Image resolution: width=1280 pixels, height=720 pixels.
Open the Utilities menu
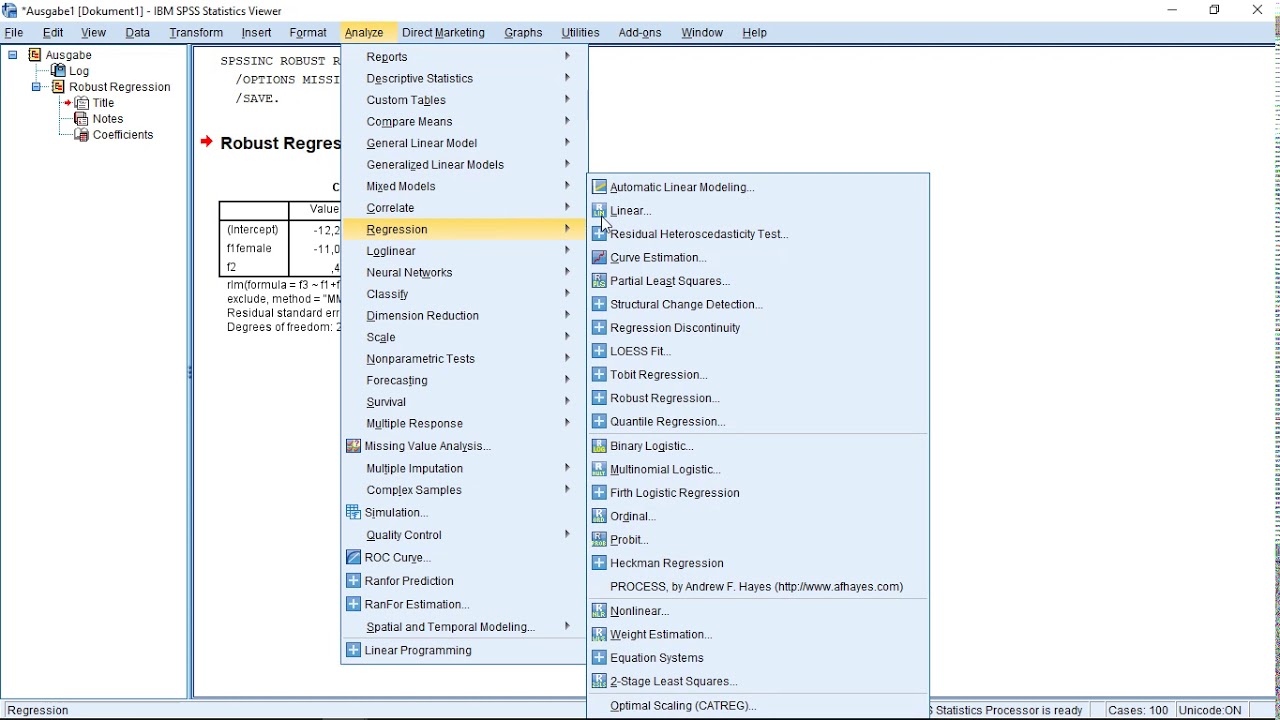click(581, 33)
